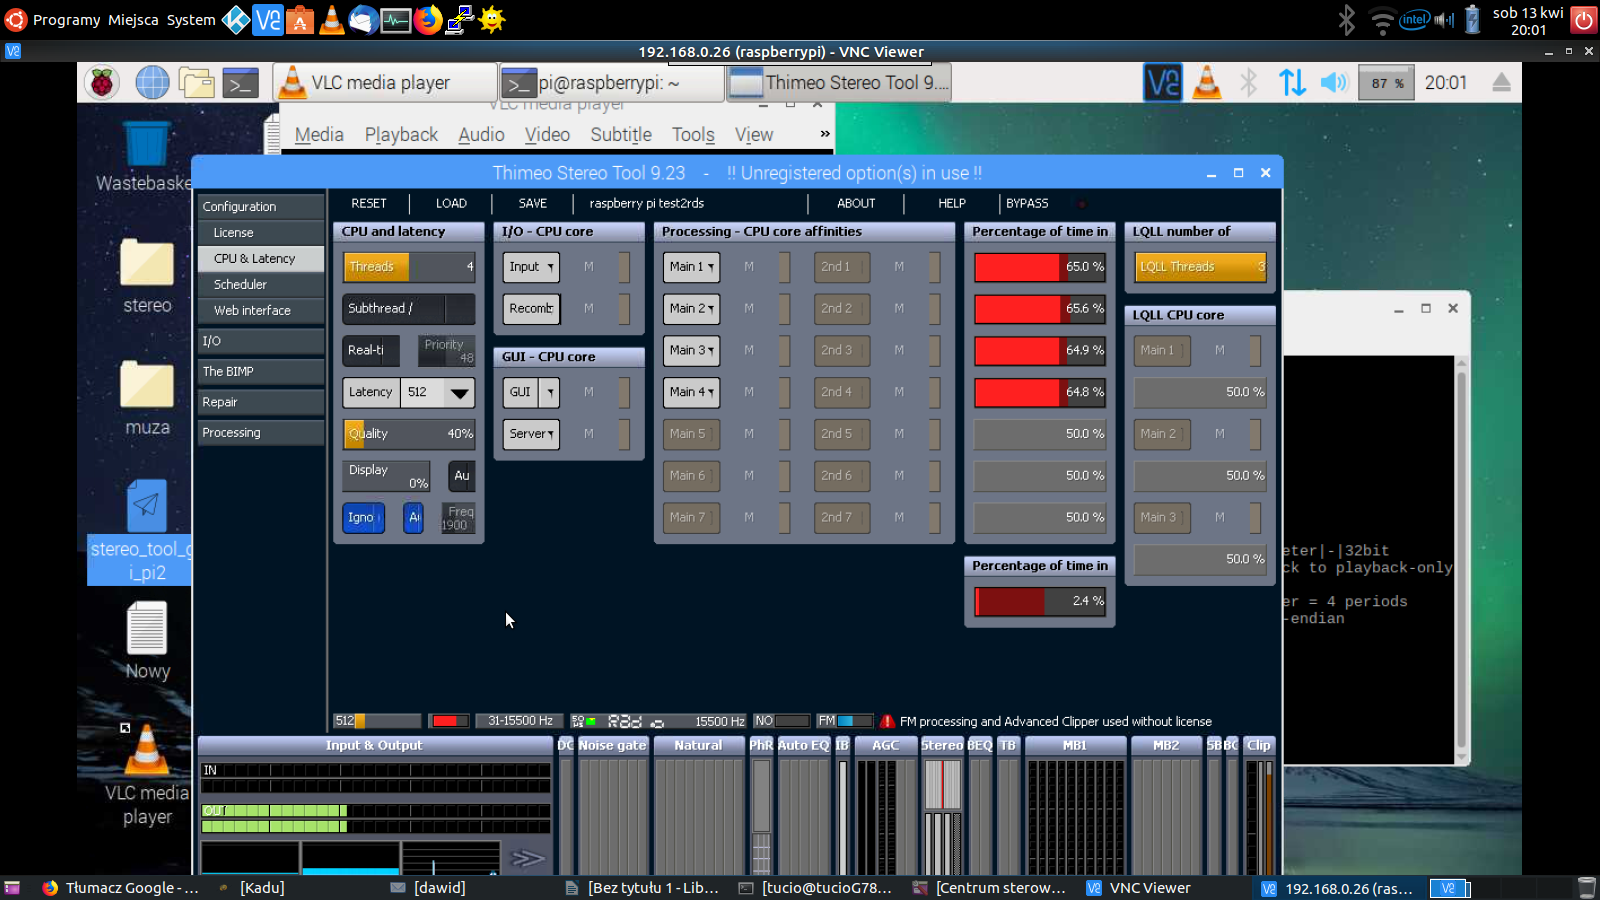Toggle the M option beside Main 1 affinity

tap(749, 267)
